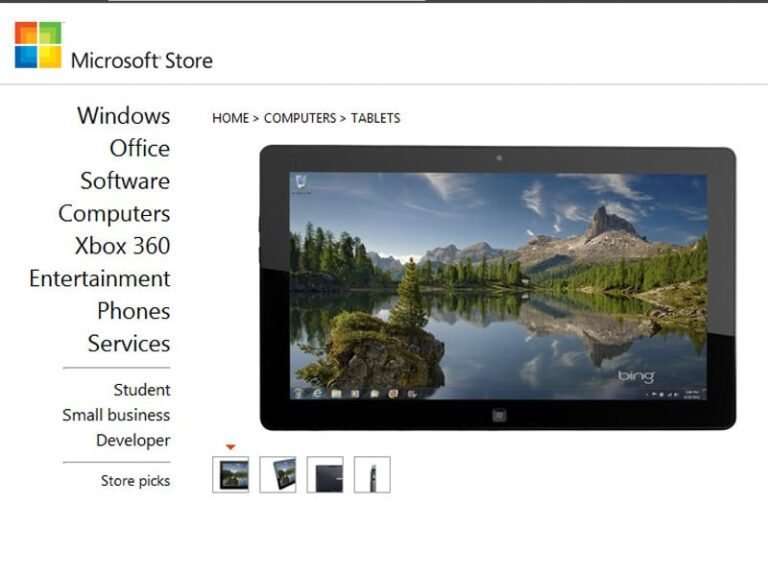Select the front-view tablet thumbnail
Image resolution: width=768 pixels, height=576 pixels.
tap(231, 475)
